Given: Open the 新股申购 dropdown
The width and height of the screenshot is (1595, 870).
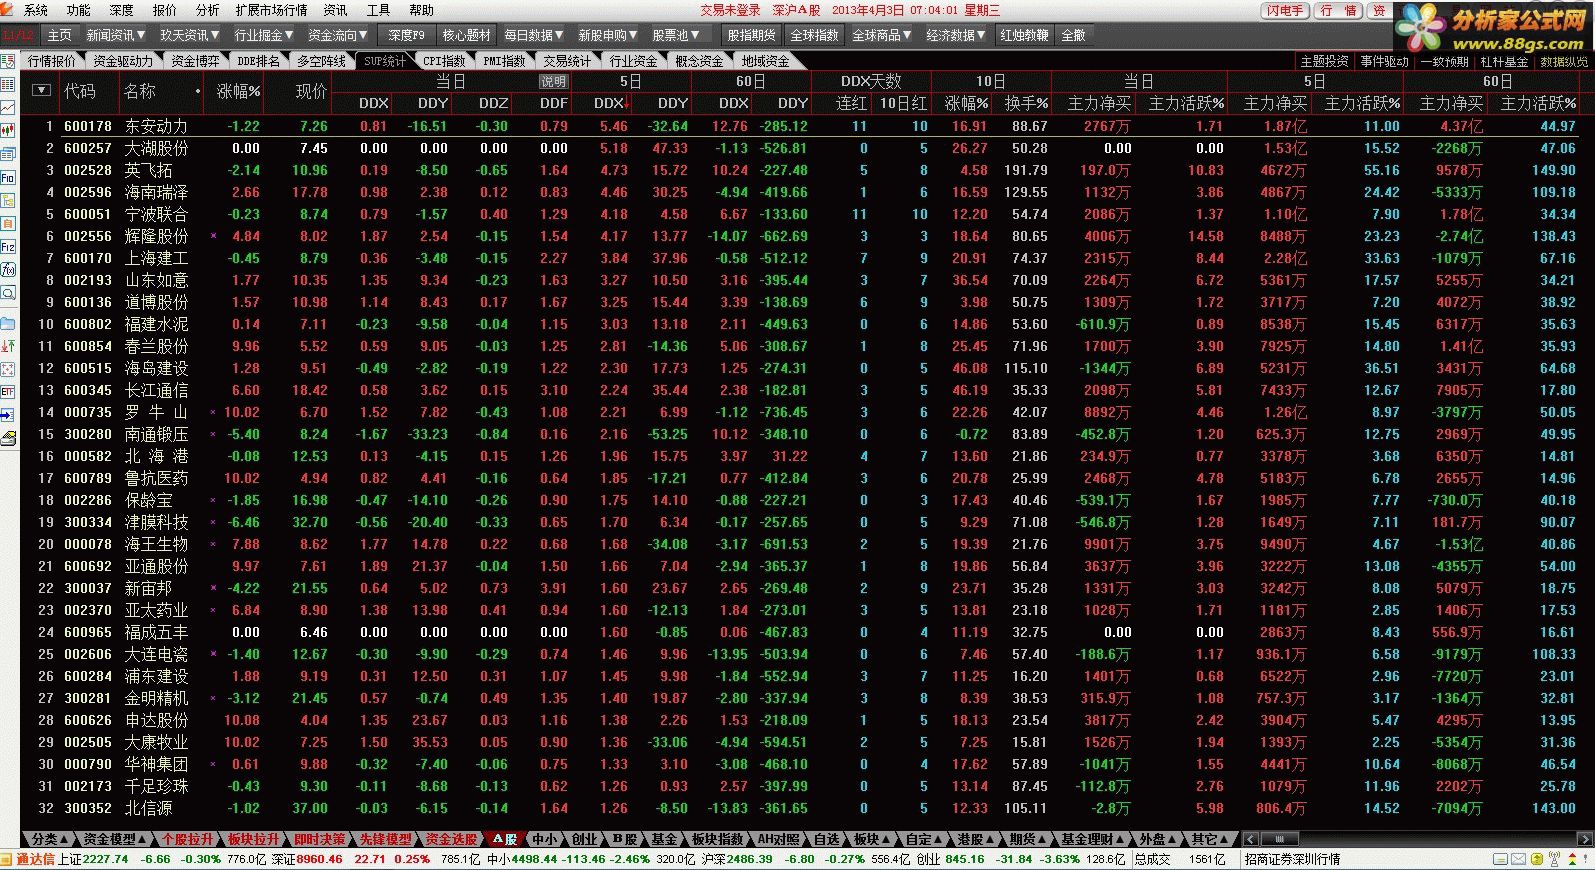Looking at the screenshot, I should tap(608, 35).
